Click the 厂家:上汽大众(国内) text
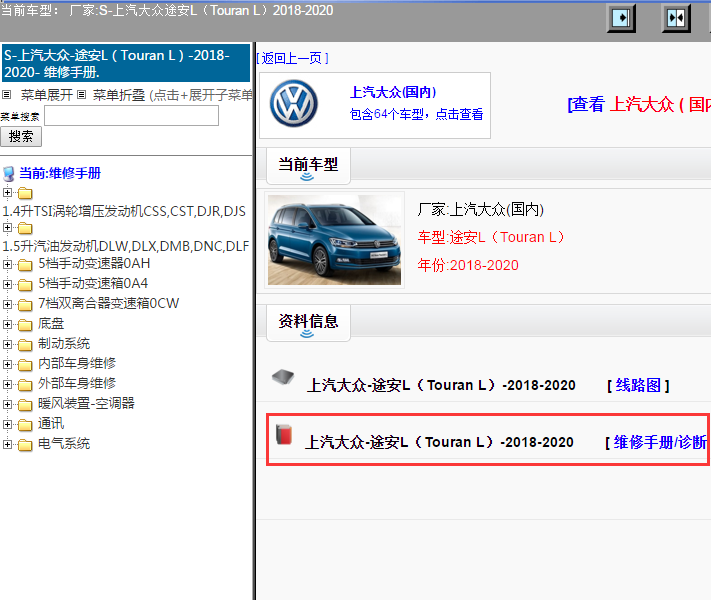Viewport: 711px width, 600px height. tap(481, 210)
